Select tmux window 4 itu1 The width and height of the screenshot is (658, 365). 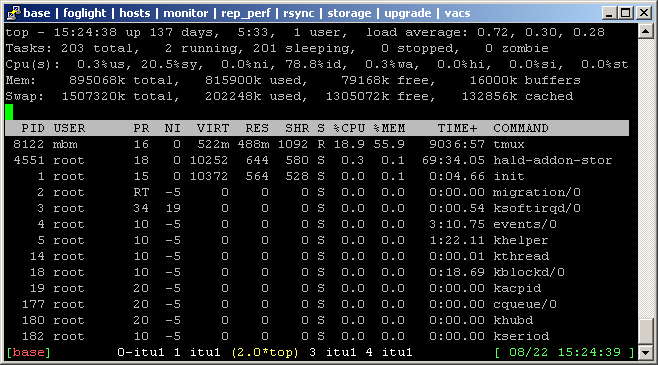coord(389,352)
